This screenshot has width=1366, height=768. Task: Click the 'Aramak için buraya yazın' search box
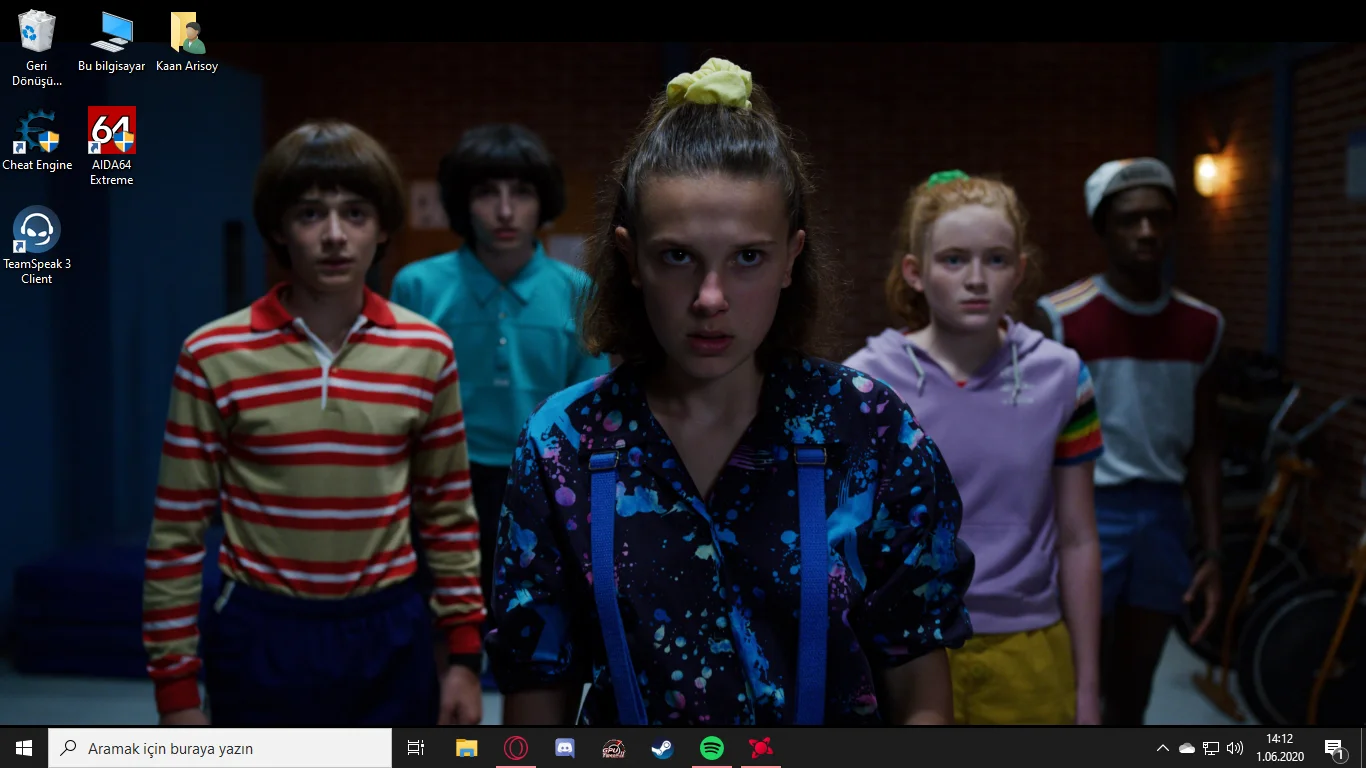point(220,748)
